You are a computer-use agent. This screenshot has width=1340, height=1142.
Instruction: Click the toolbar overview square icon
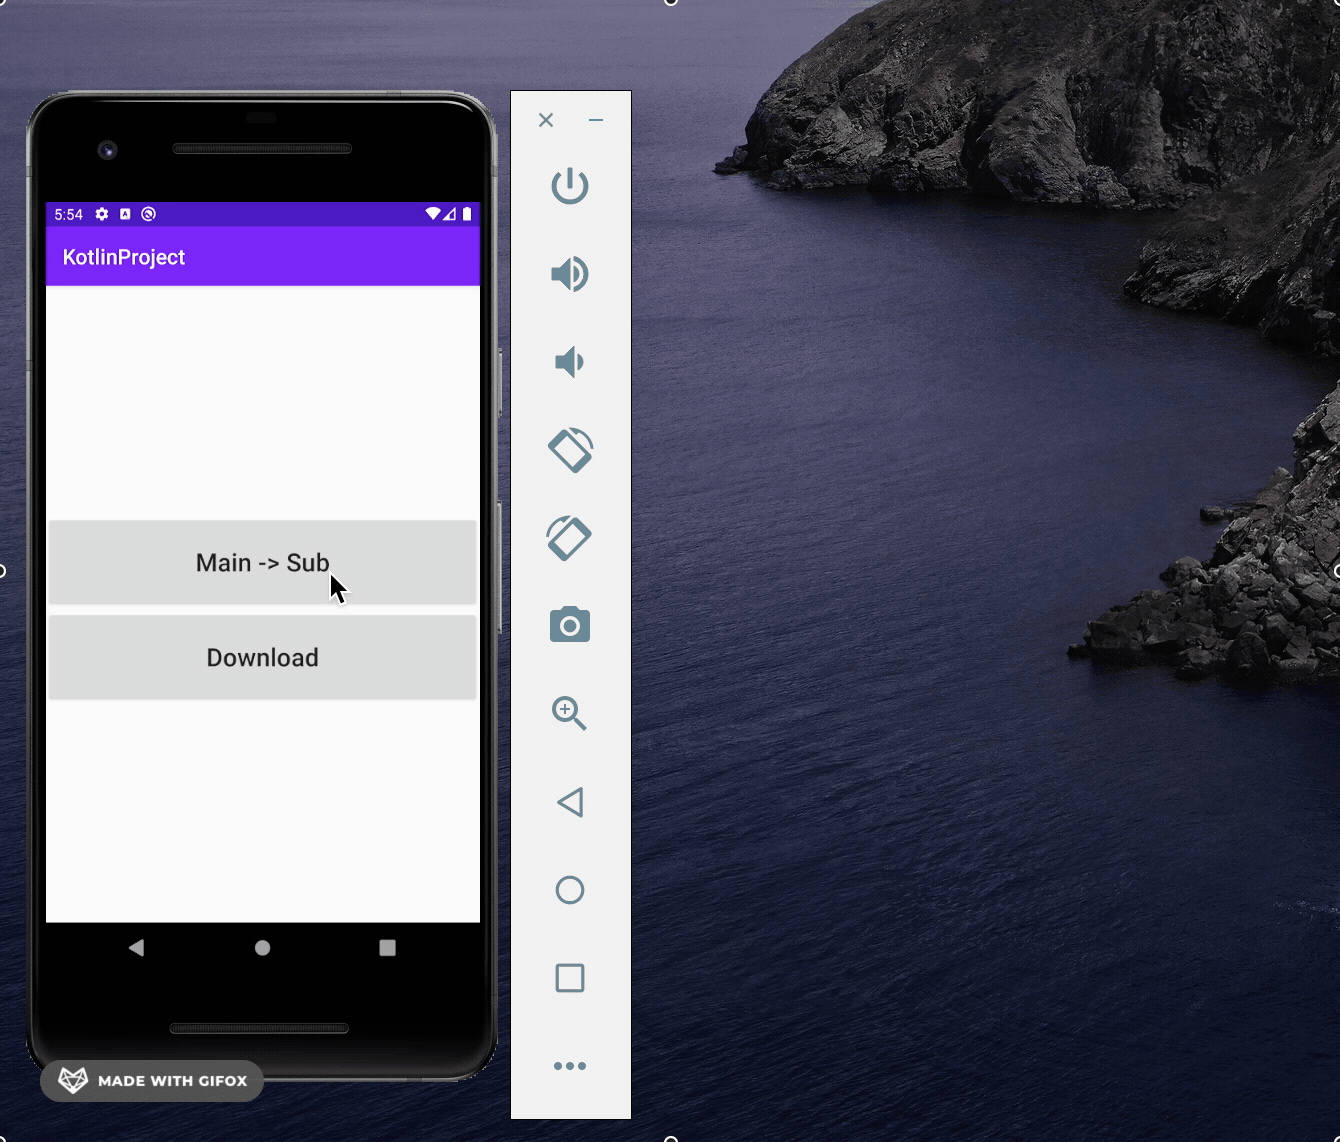(x=570, y=978)
